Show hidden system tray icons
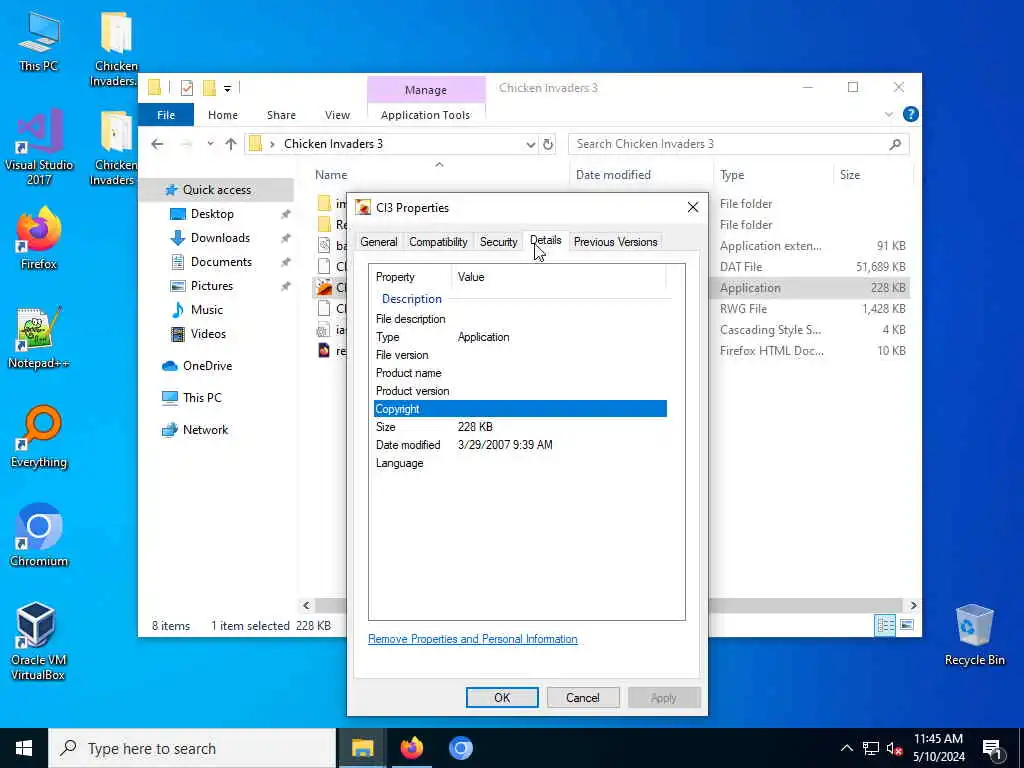The width and height of the screenshot is (1024, 768). pyautogui.click(x=846, y=749)
